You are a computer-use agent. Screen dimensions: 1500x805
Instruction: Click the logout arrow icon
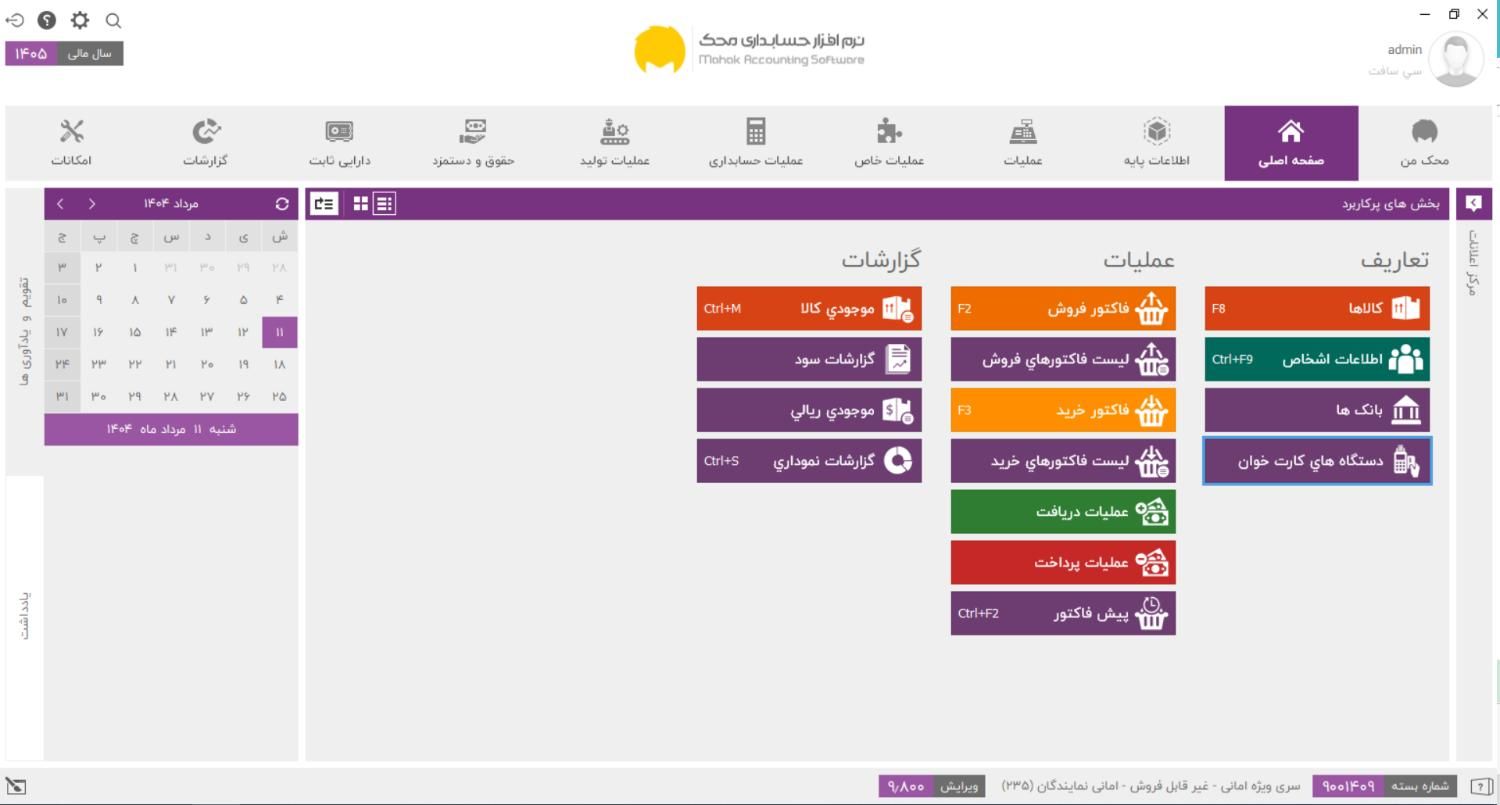tap(16, 20)
